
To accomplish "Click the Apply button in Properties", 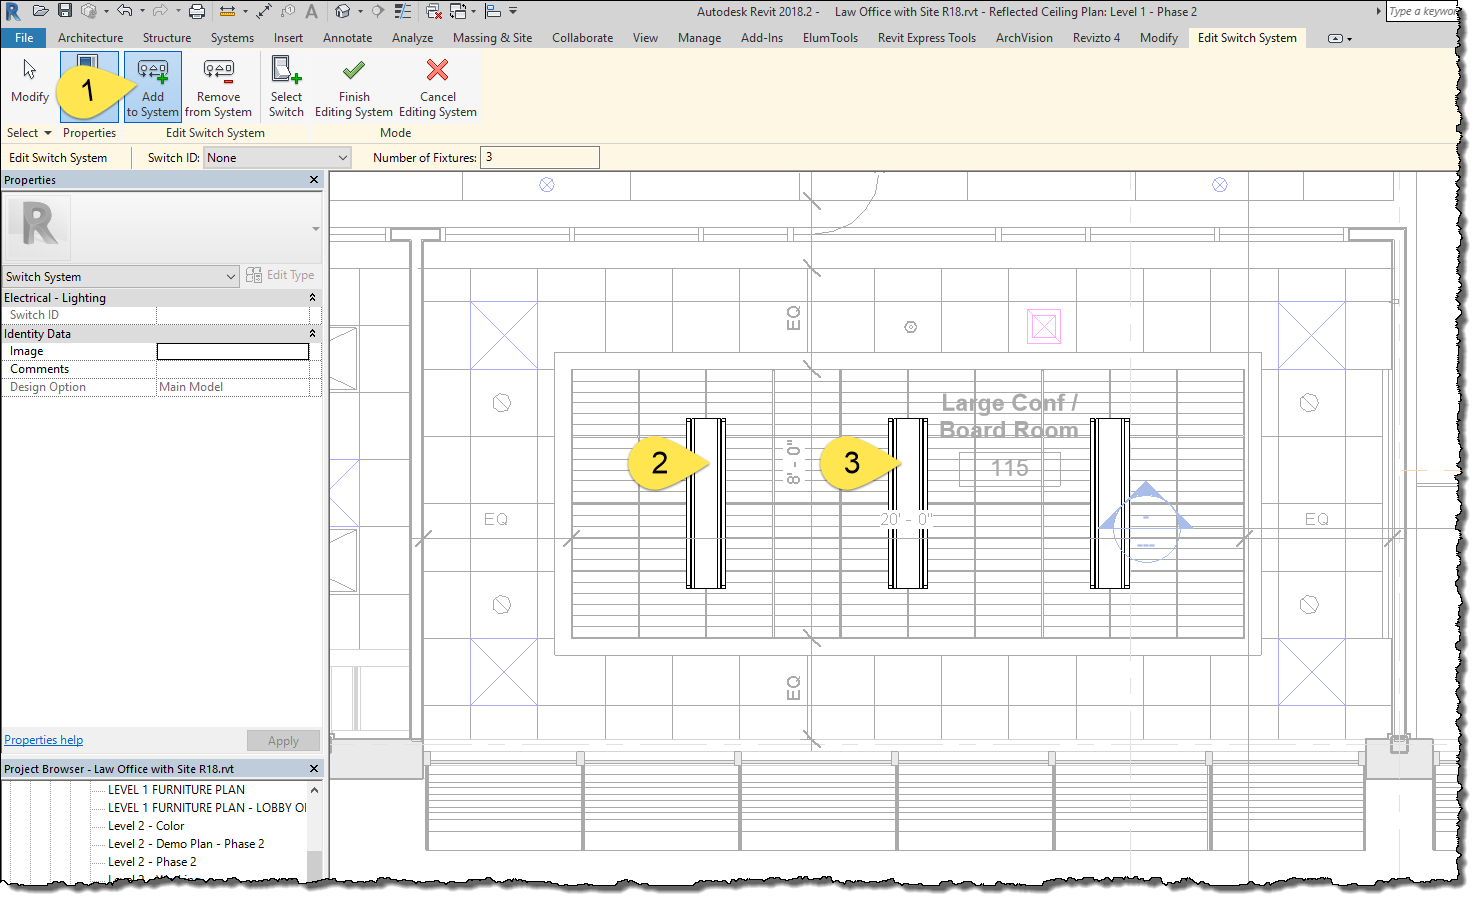I will click(283, 741).
